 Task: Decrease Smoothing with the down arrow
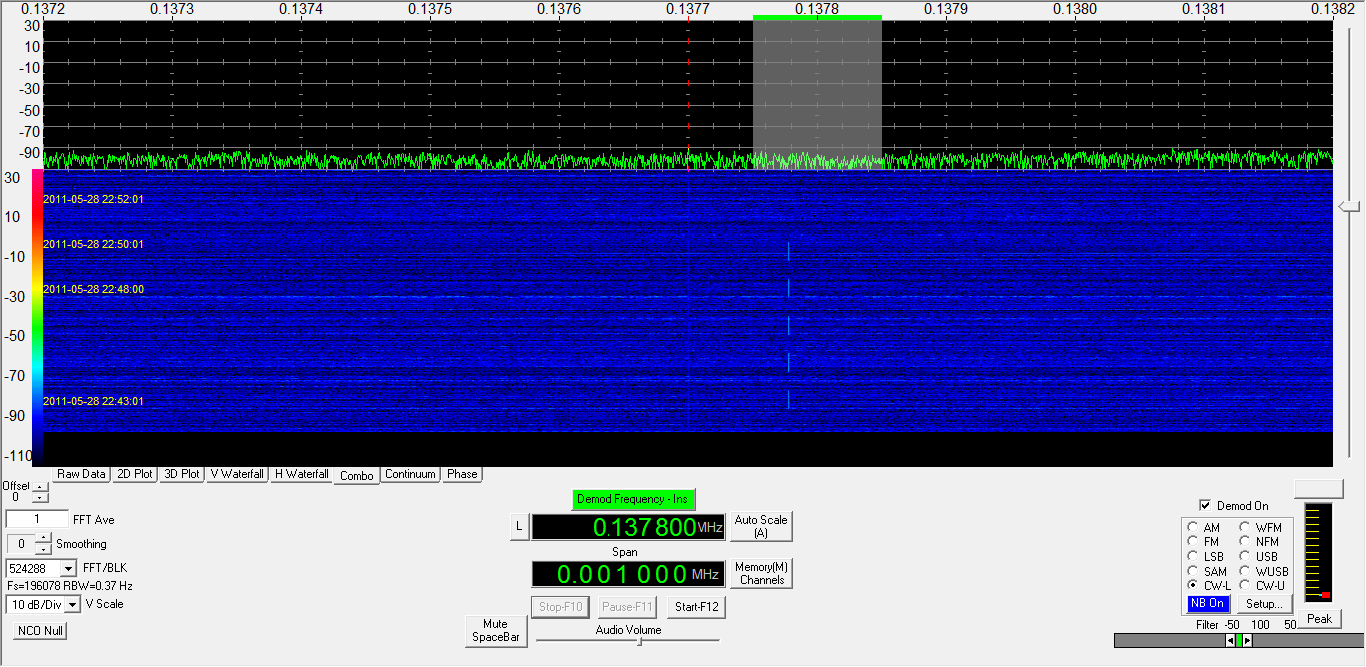[x=43, y=549]
